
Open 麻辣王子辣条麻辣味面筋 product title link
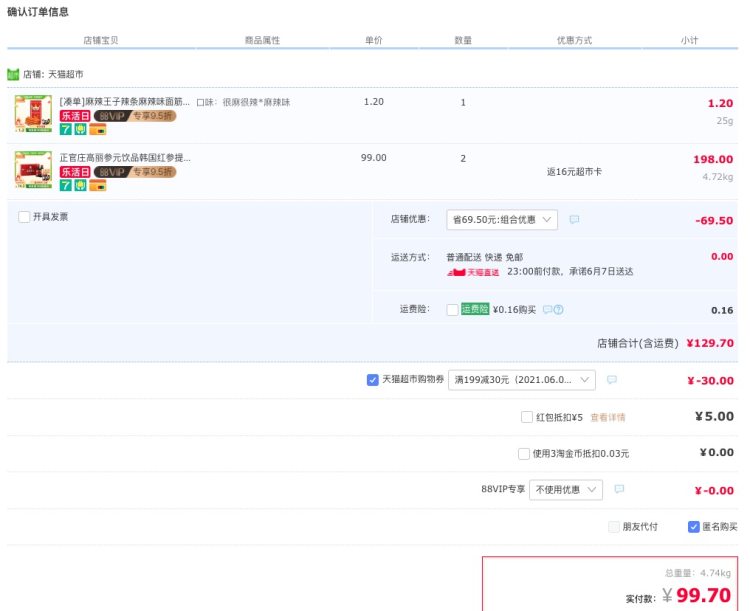point(124,102)
